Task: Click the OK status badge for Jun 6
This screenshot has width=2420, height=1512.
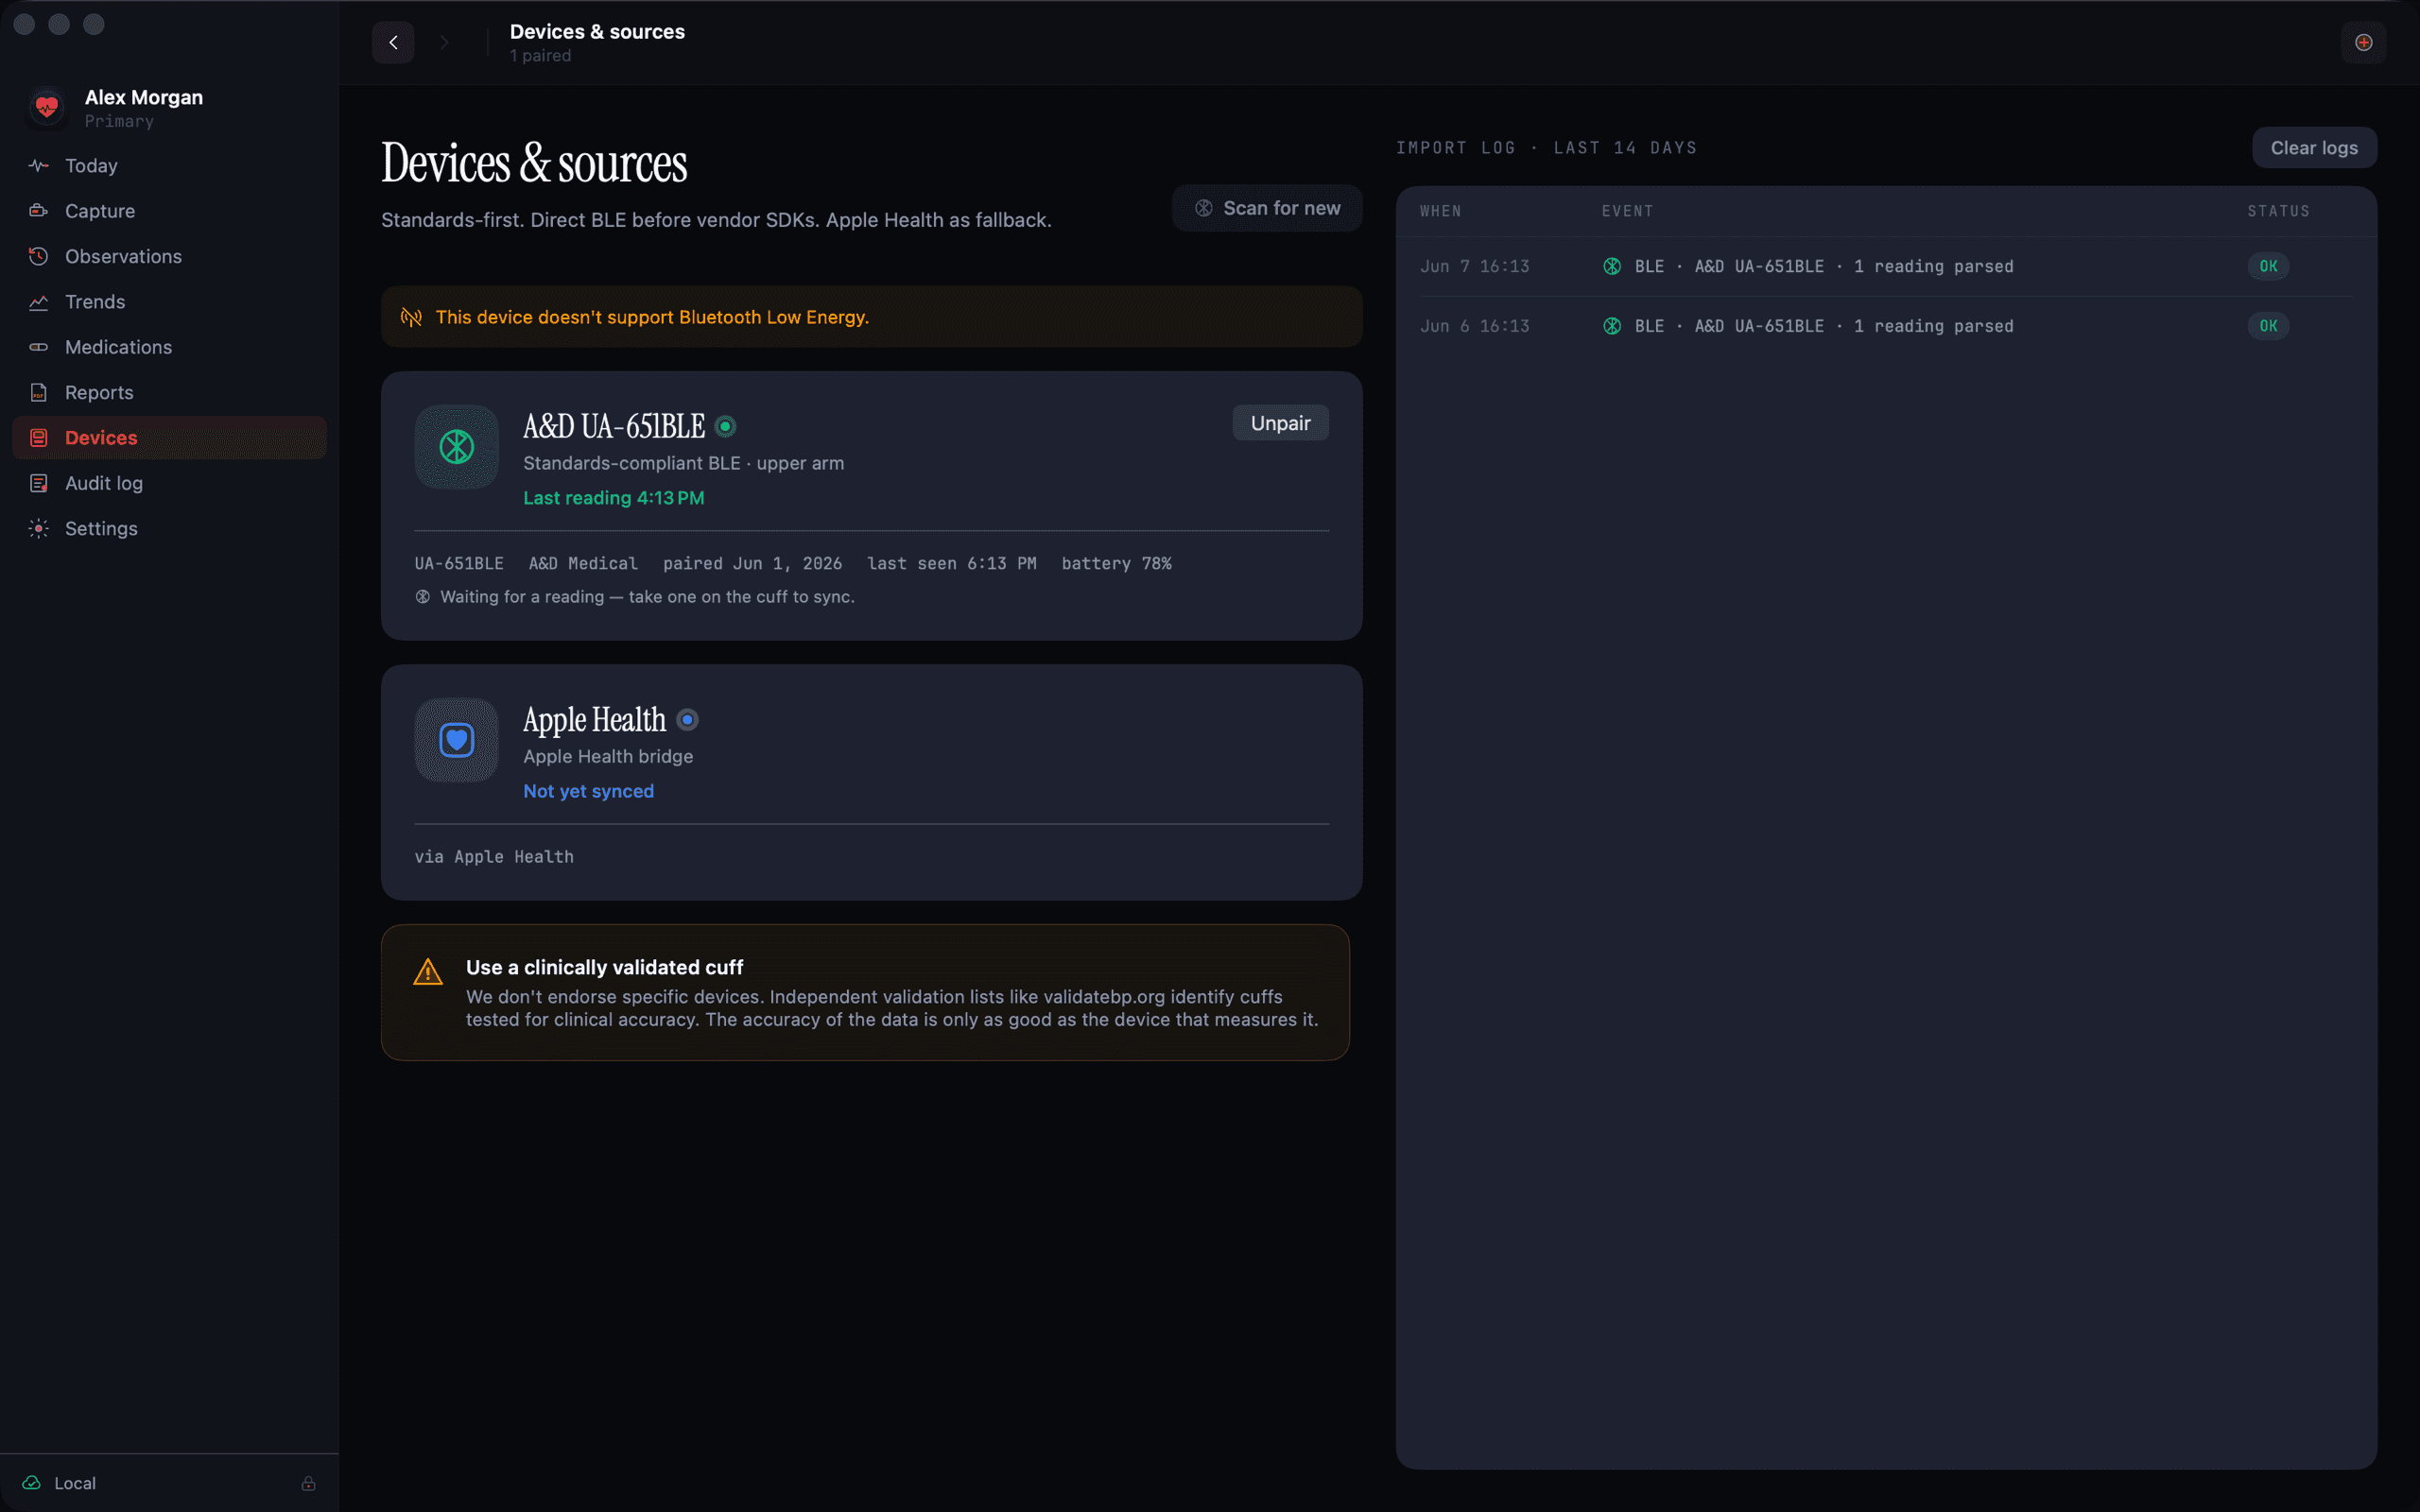Action: 2268,326
